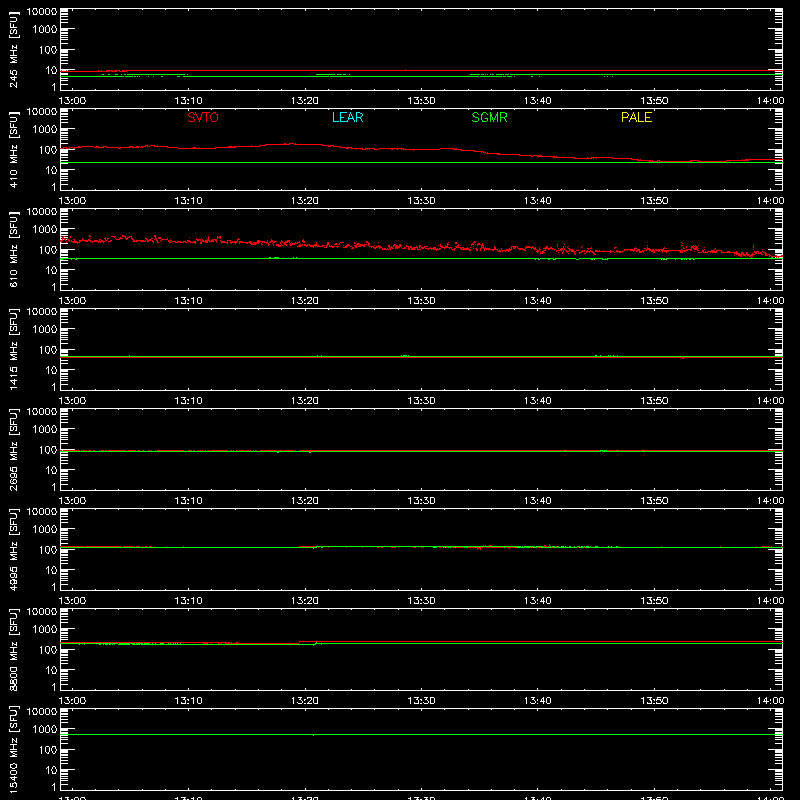The width and height of the screenshot is (800, 800).
Task: Click the 13:10 time label below 410 MHz plot
Action: coord(188,201)
